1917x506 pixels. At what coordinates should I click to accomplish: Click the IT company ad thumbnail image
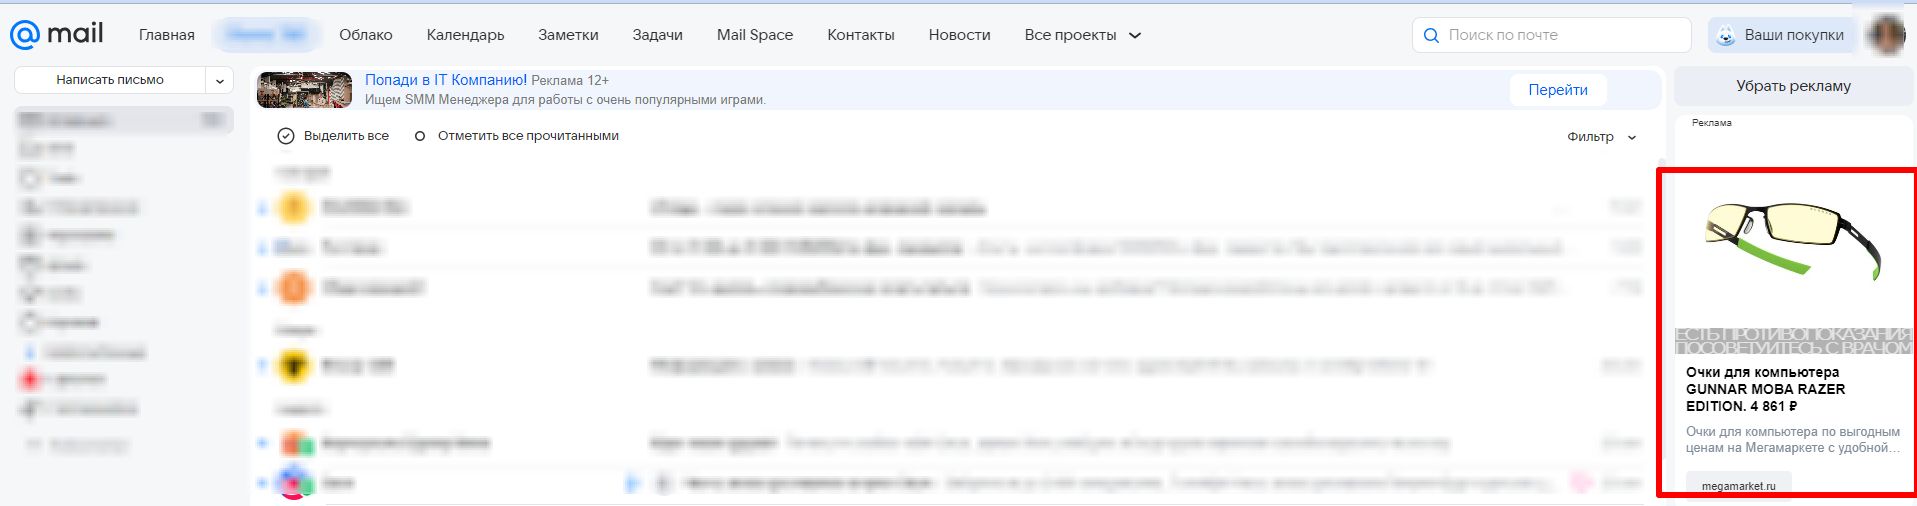tap(304, 90)
